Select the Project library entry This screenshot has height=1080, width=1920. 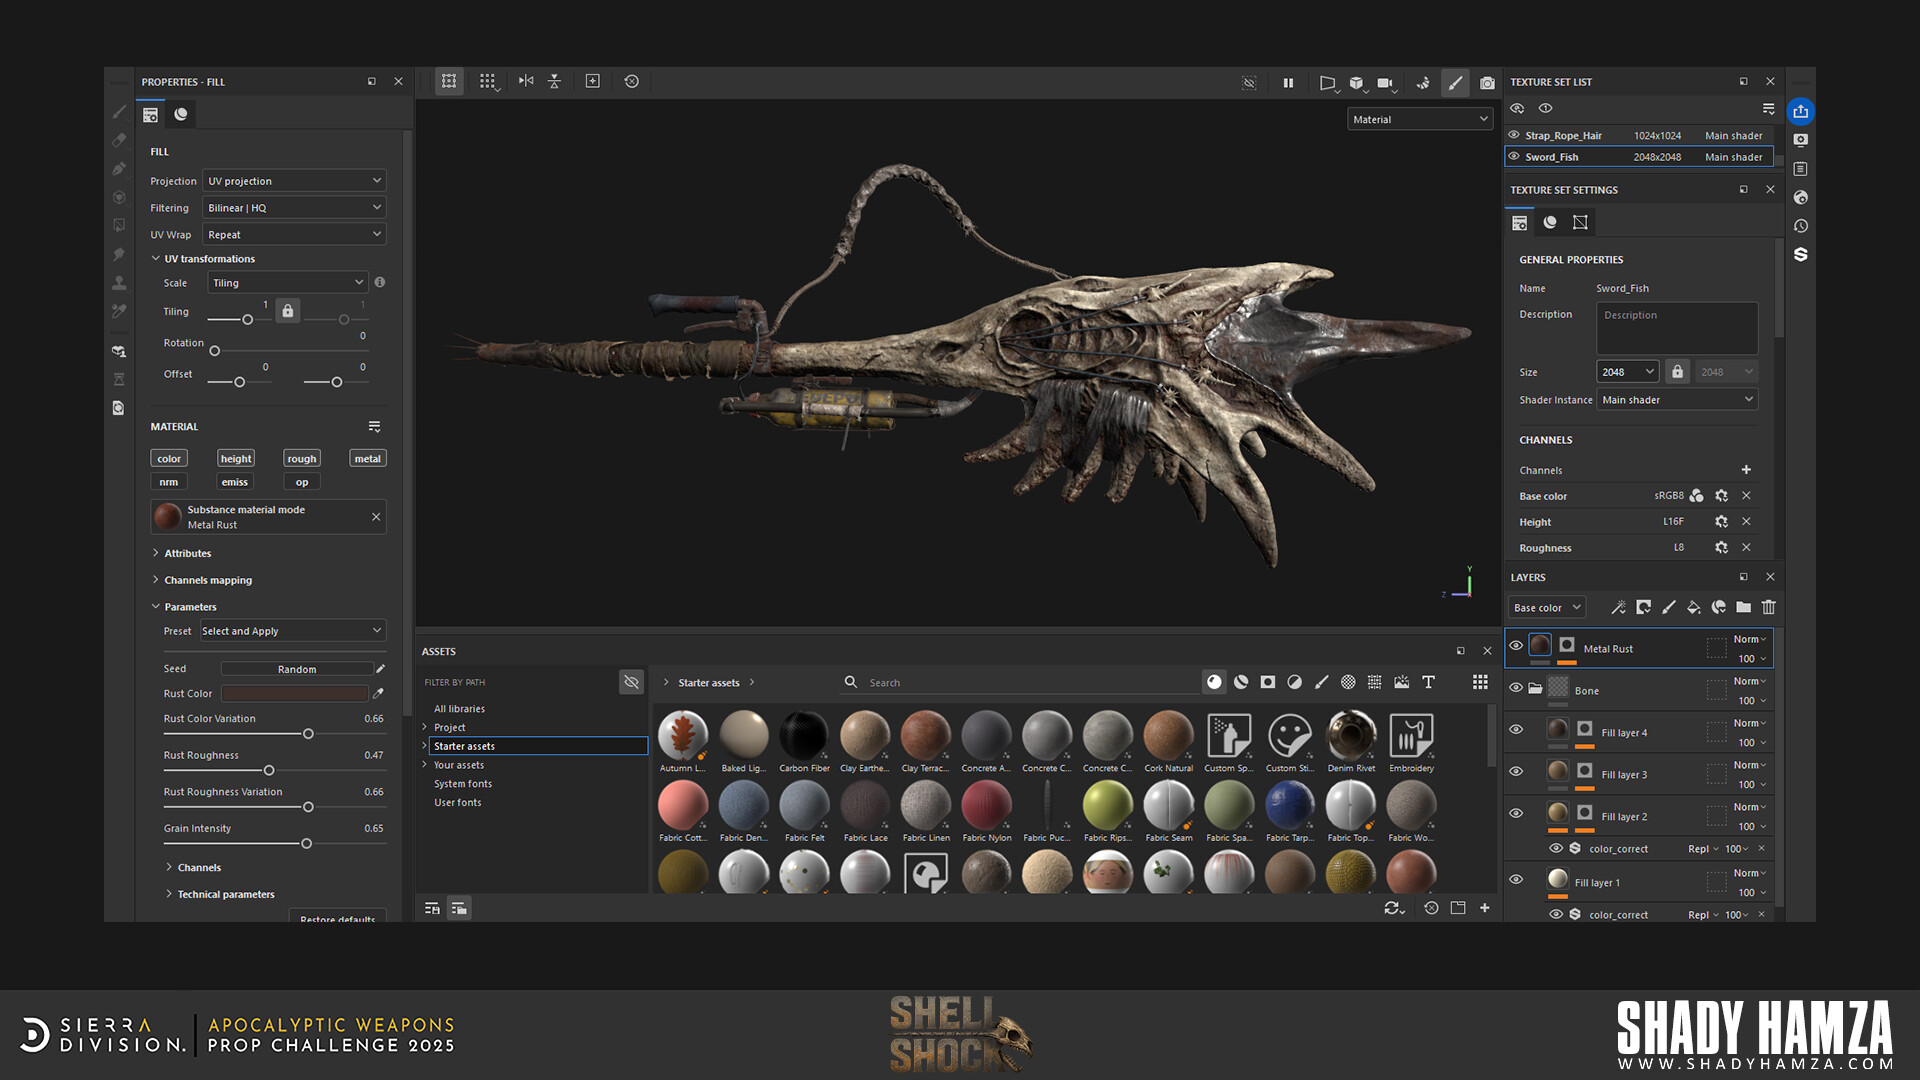[x=449, y=727]
